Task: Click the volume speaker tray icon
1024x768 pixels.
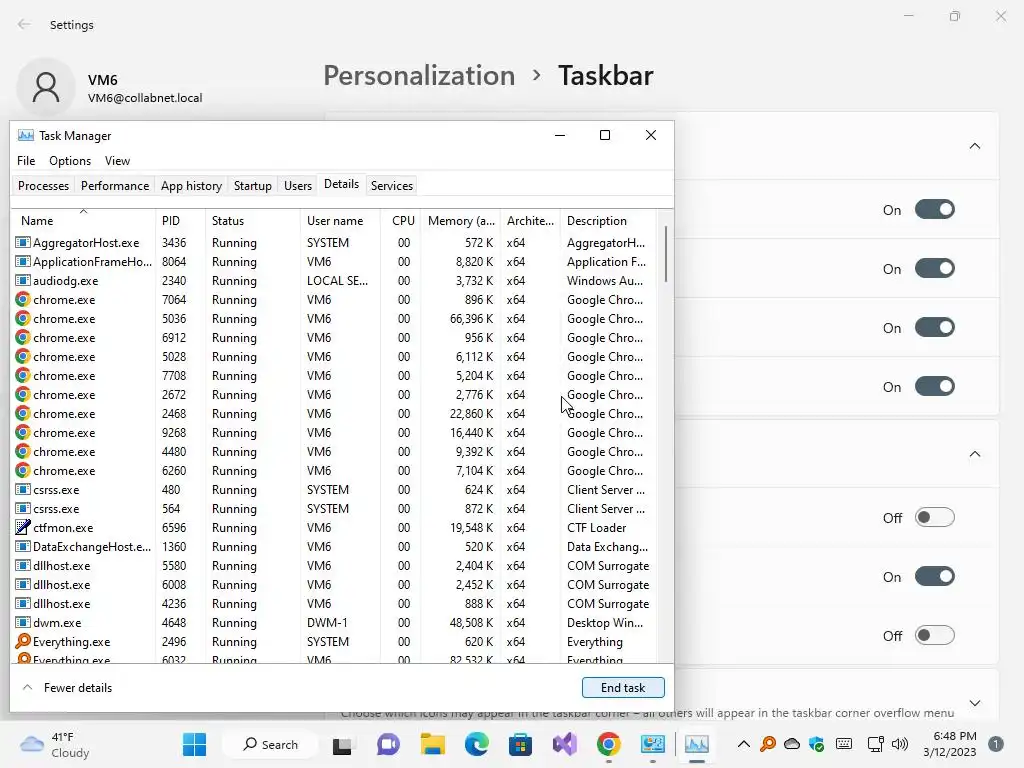Action: (900, 744)
